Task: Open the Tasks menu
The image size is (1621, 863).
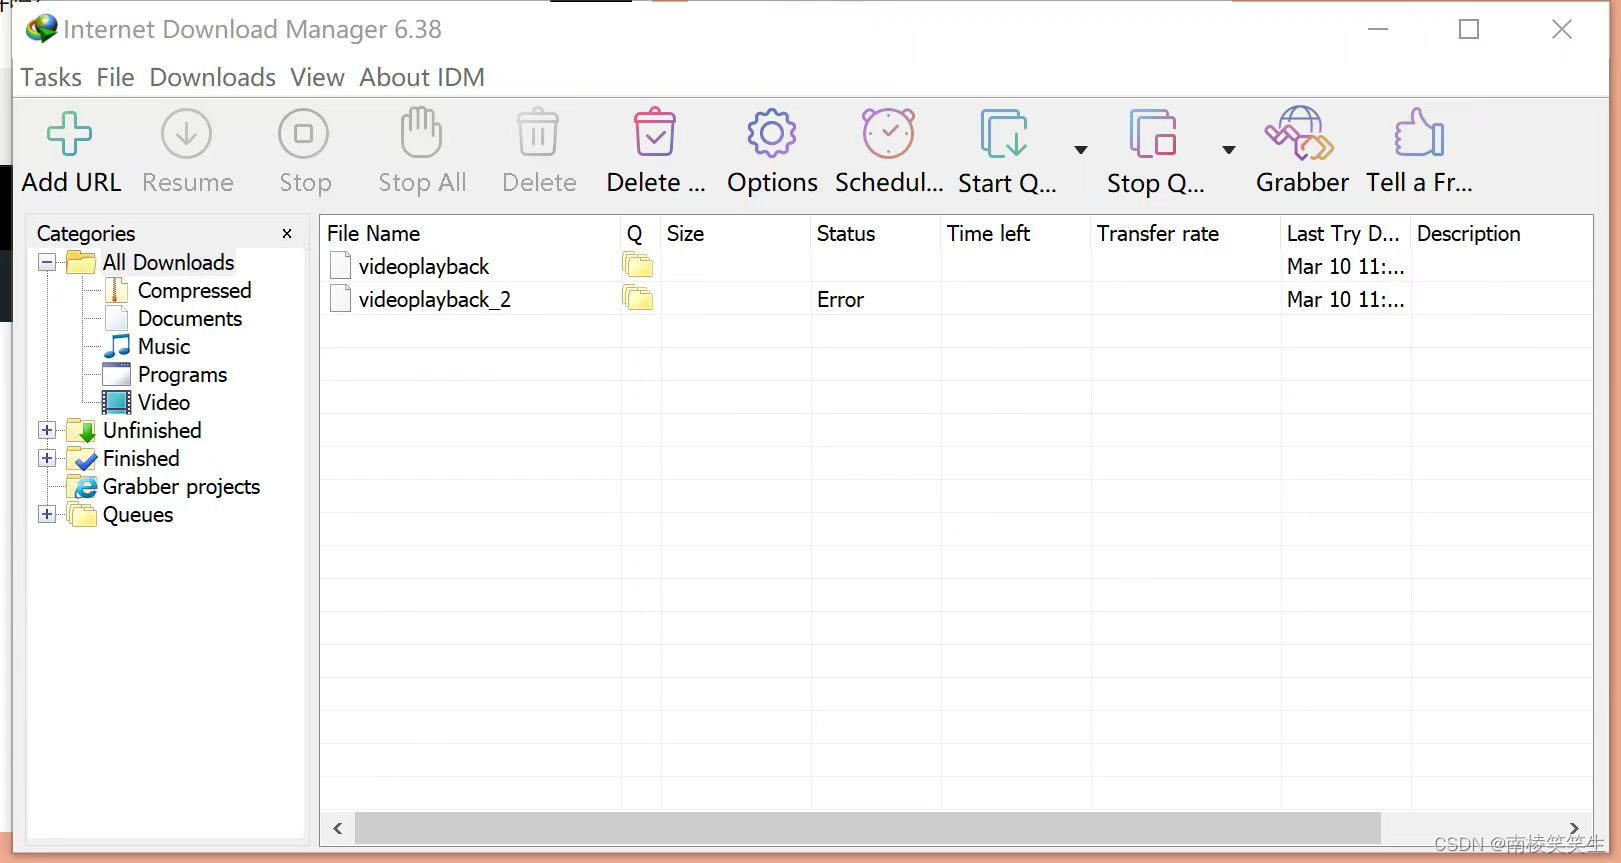Action: (51, 77)
